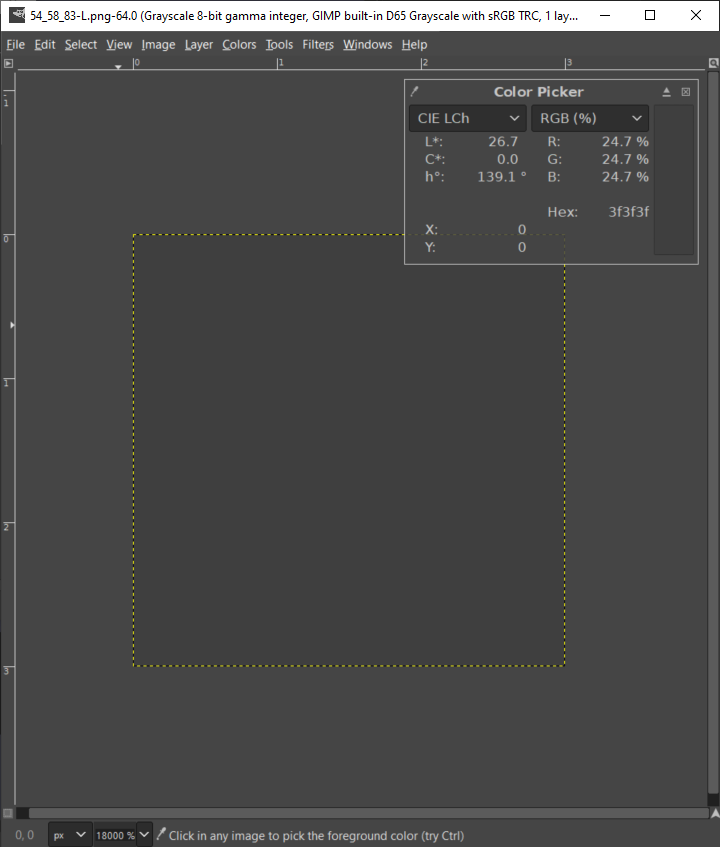Open the Tools menu
Image resolution: width=720 pixels, height=847 pixels.
click(x=279, y=45)
